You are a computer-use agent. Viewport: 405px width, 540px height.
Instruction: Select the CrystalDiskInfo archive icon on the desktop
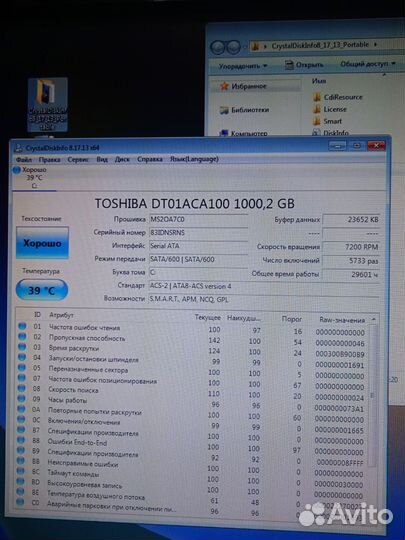(48, 104)
